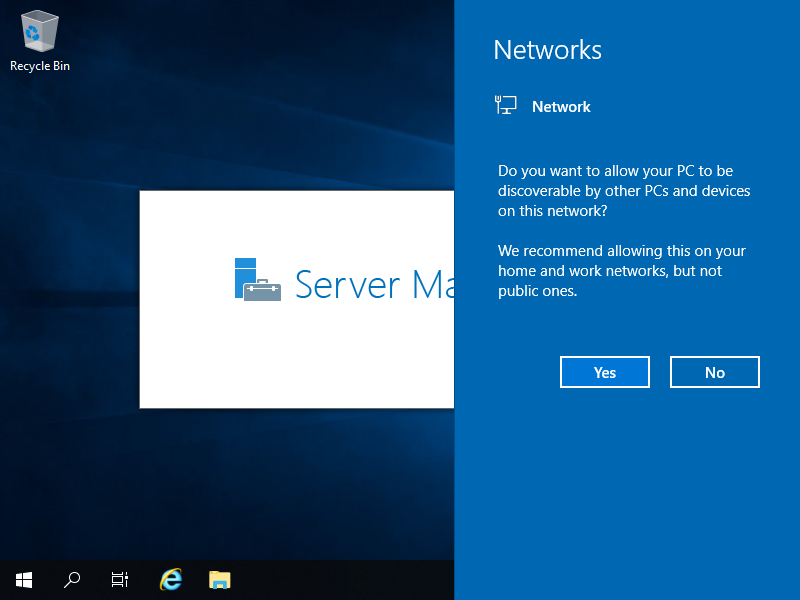Click No to deny network discovery

pyautogui.click(x=715, y=372)
